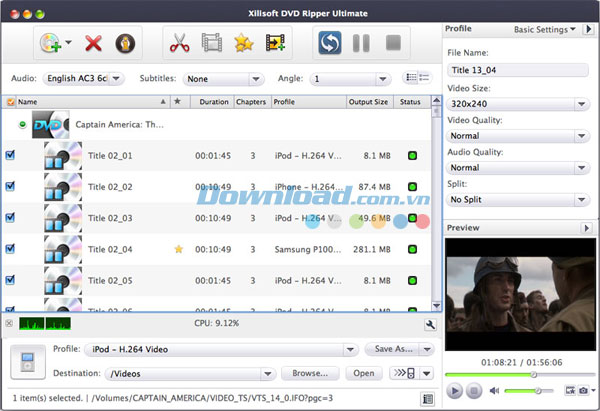Toggle the select-all checkbox in Name header
Image resolution: width=600 pixels, height=411 pixels.
pos(11,102)
